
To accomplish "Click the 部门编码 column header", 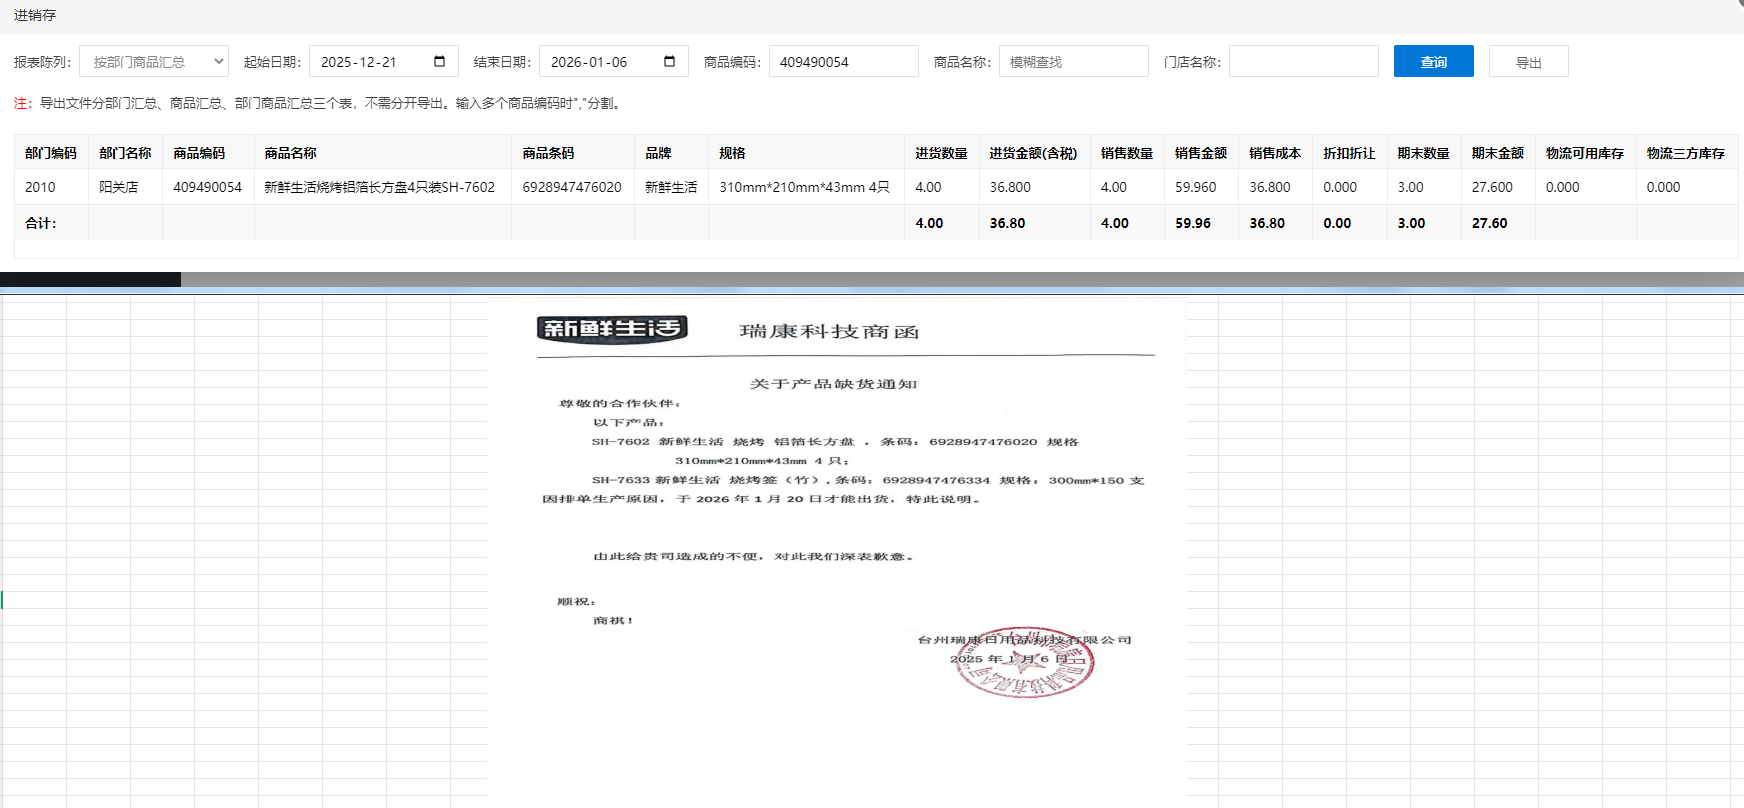I will click(51, 153).
